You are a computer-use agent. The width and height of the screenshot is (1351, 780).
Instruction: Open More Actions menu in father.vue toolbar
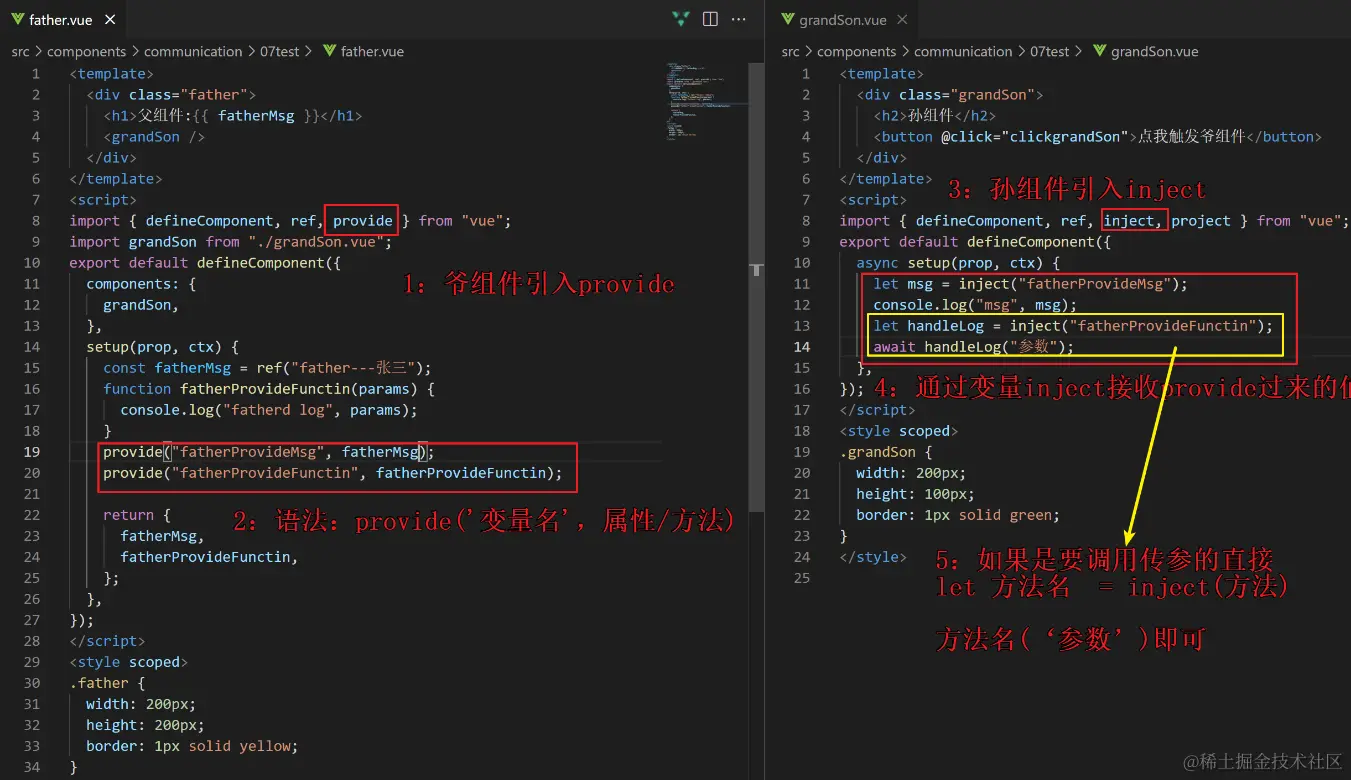coord(738,19)
